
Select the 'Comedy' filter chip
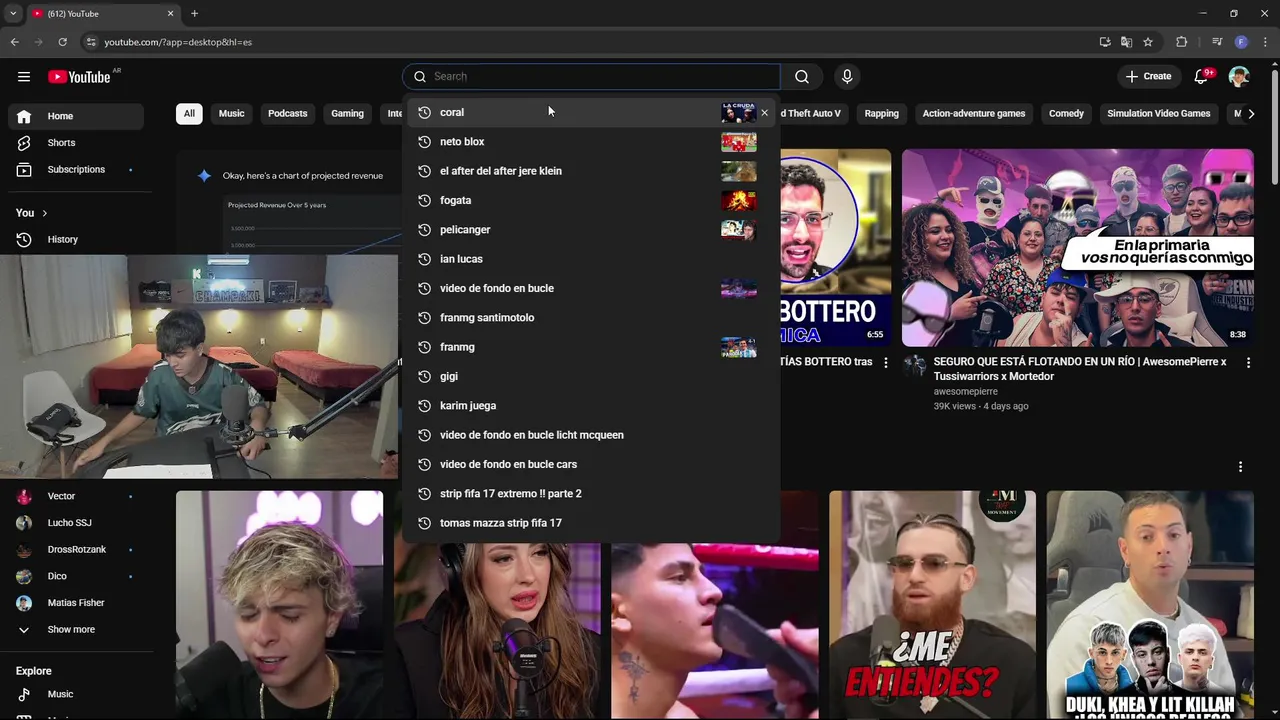tap(1066, 114)
